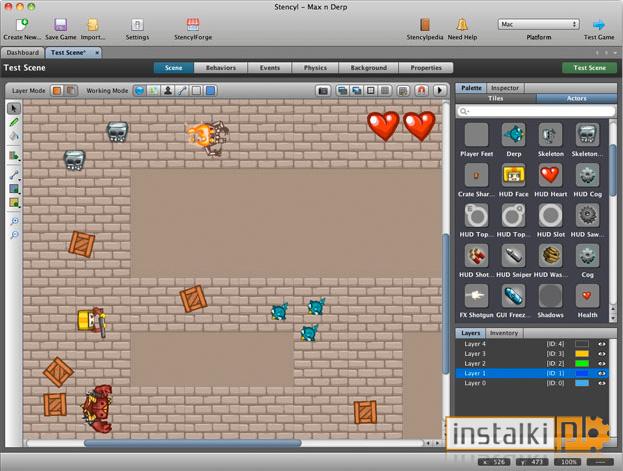Screen dimensions: 623x471
Task: Select the arrow selection tool
Action: coord(14,109)
